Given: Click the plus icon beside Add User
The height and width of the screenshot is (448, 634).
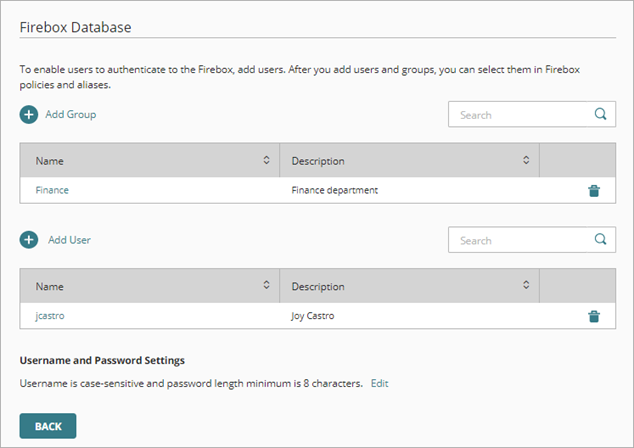Looking at the screenshot, I should (28, 240).
